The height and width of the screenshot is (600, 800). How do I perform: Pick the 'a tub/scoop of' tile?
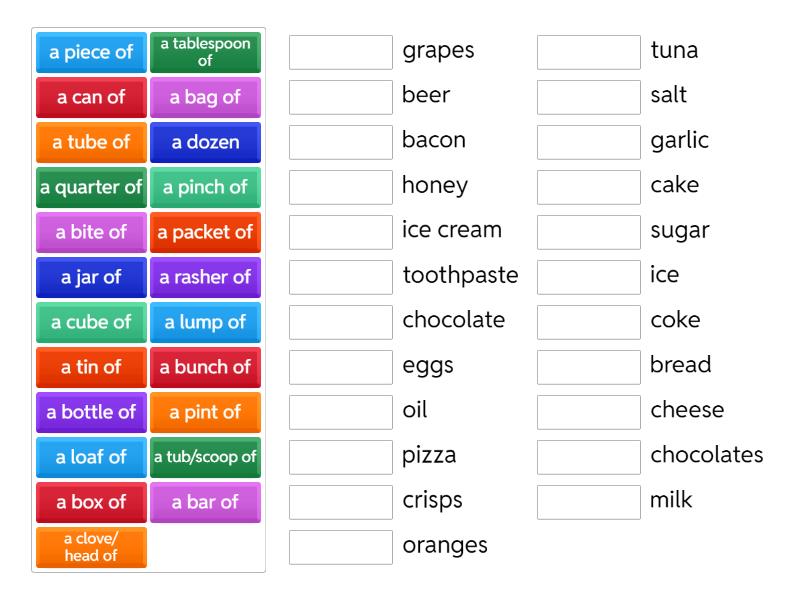(205, 458)
